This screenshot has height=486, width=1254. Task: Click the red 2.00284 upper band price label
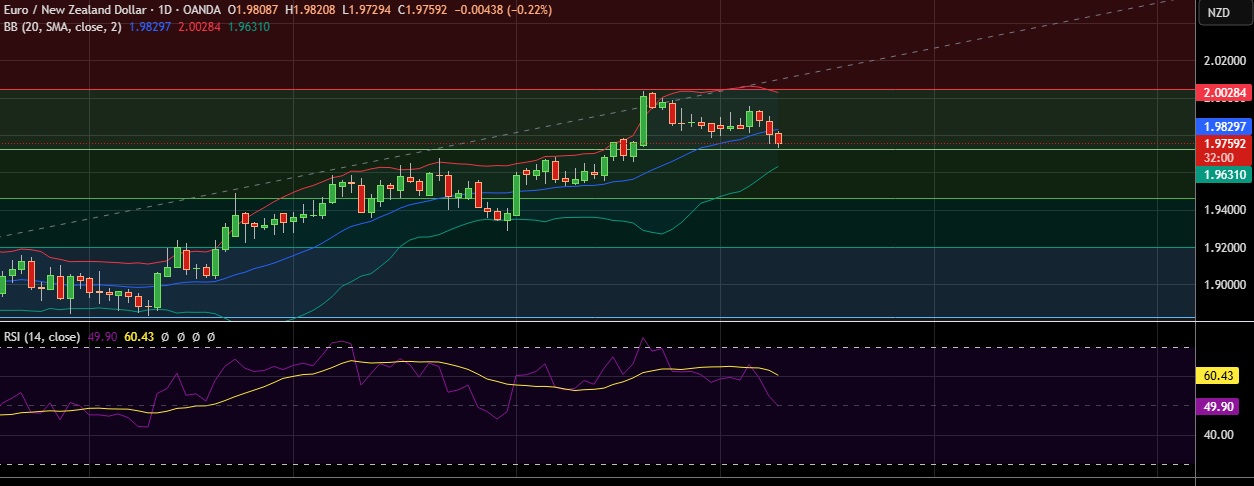(1224, 93)
